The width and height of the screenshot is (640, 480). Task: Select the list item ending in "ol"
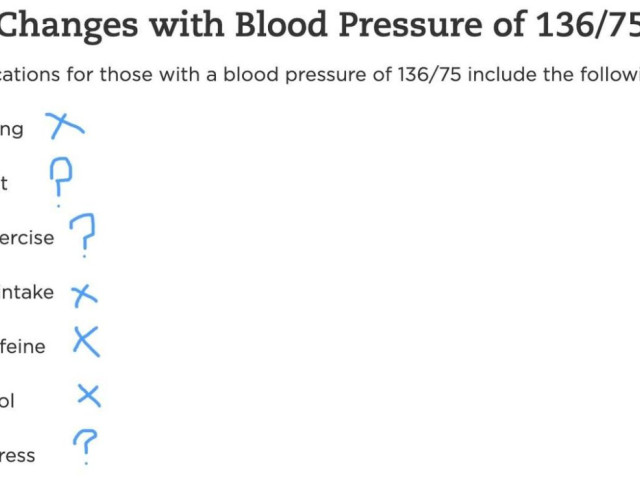coord(8,401)
